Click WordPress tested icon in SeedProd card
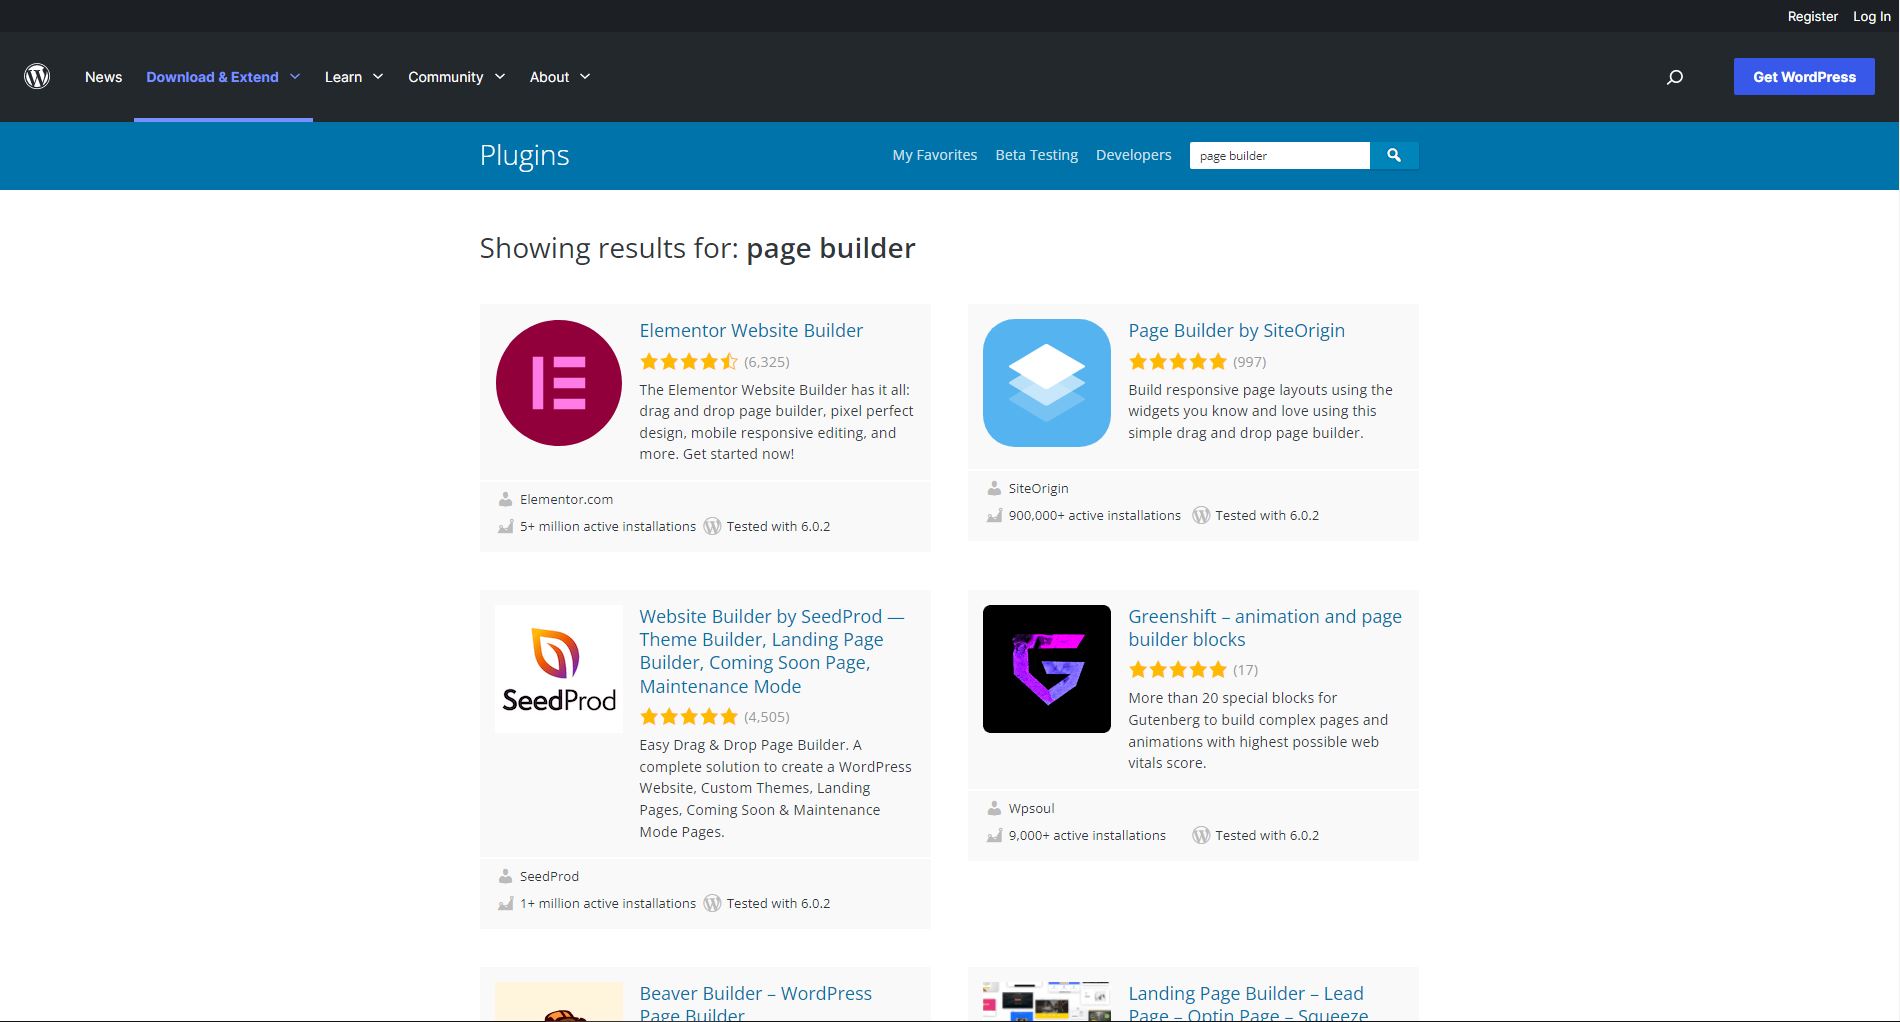Image resolution: width=1900 pixels, height=1022 pixels. click(x=712, y=903)
